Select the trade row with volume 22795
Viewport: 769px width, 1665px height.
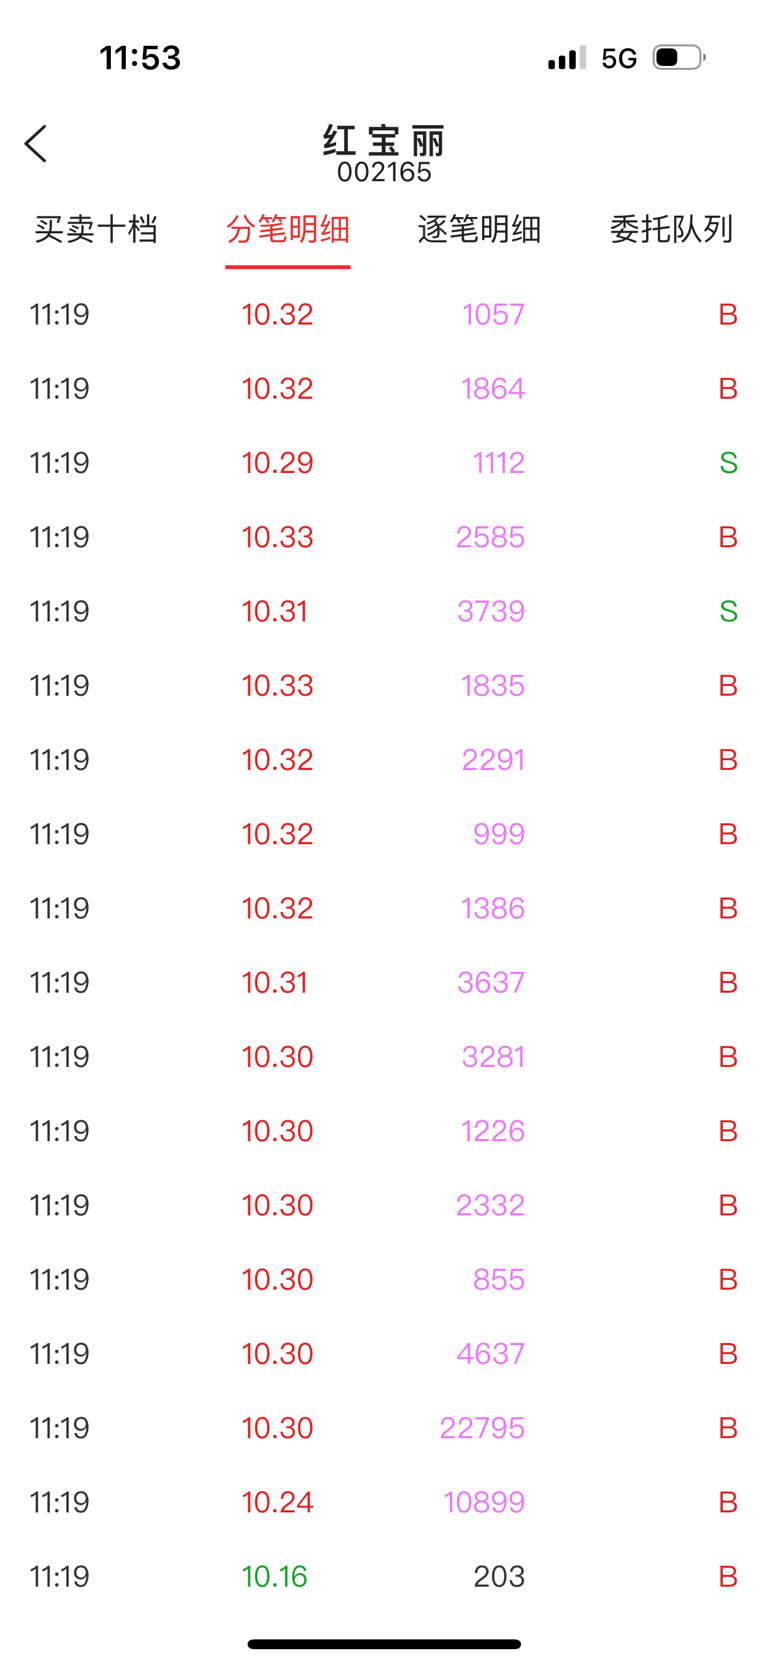tap(384, 1428)
